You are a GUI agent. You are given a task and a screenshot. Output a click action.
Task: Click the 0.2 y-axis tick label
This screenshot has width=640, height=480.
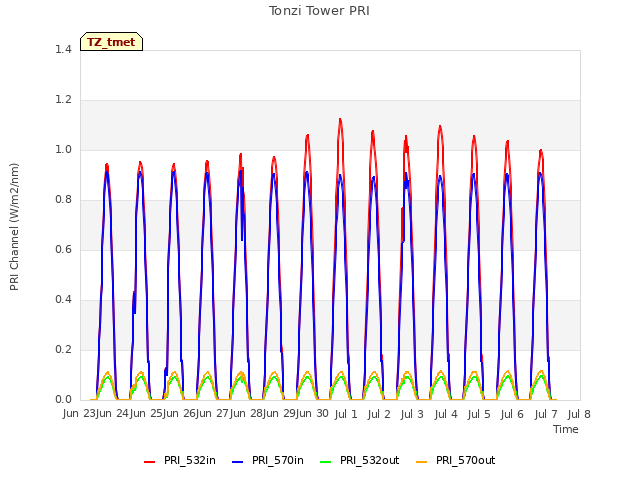point(63,349)
